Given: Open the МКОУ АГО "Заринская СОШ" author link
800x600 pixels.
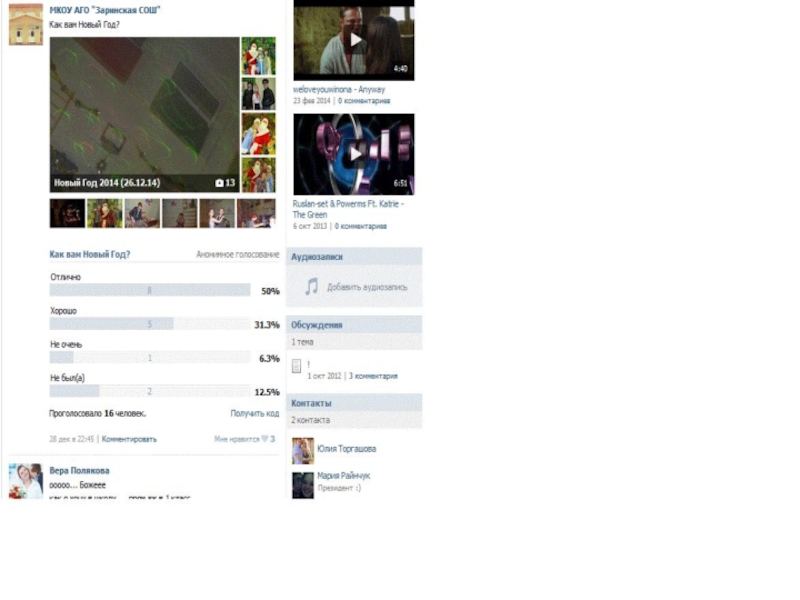Looking at the screenshot, I should tap(105, 10).
